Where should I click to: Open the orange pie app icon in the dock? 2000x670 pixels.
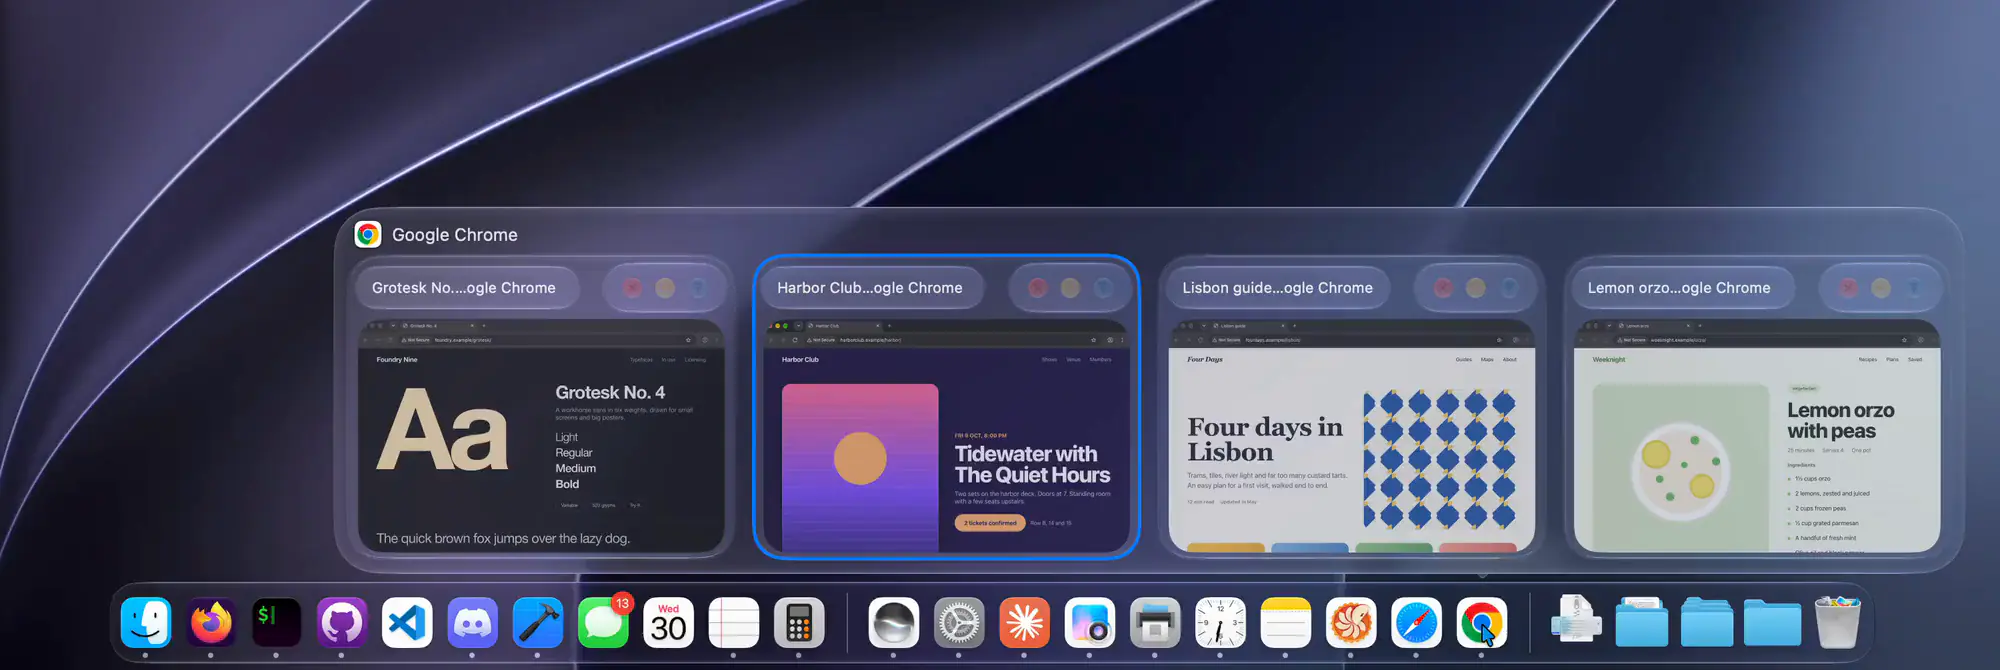click(x=1351, y=622)
